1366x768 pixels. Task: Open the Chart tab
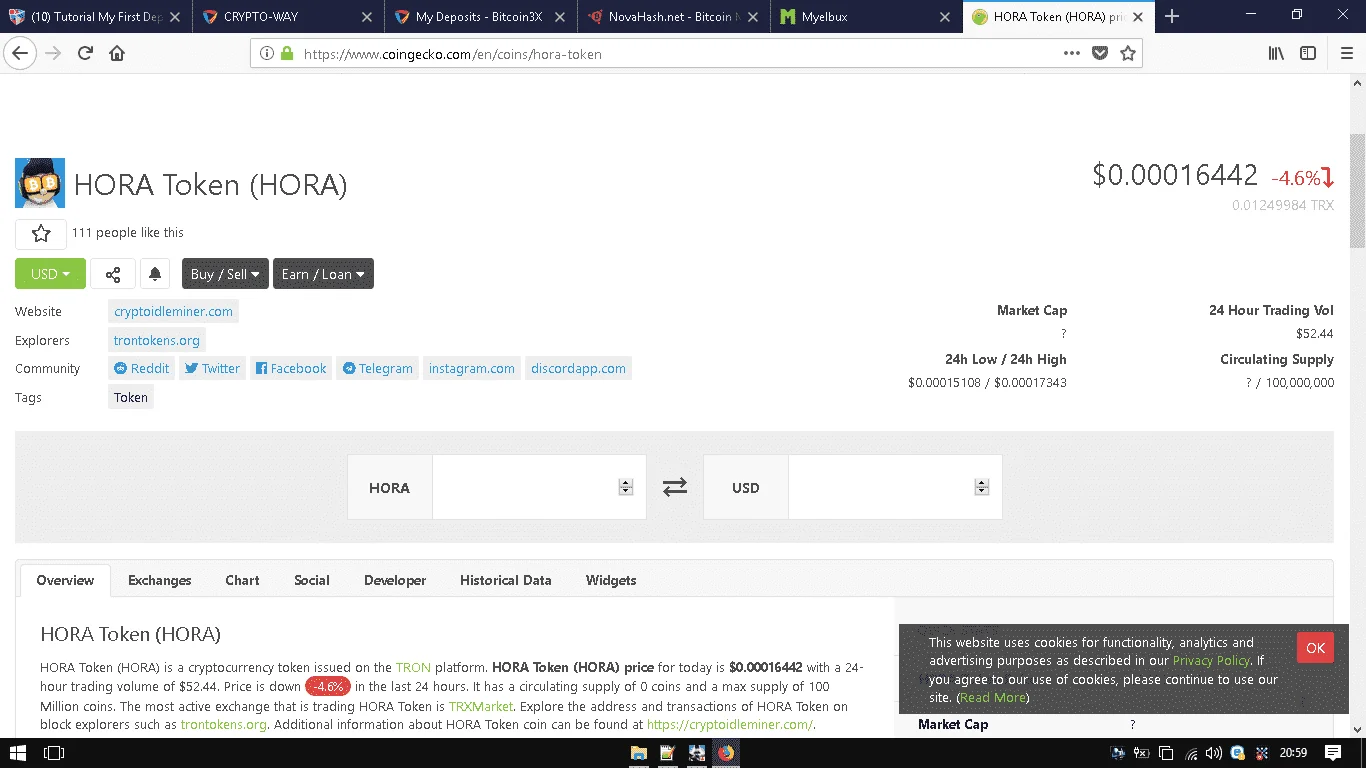(242, 580)
